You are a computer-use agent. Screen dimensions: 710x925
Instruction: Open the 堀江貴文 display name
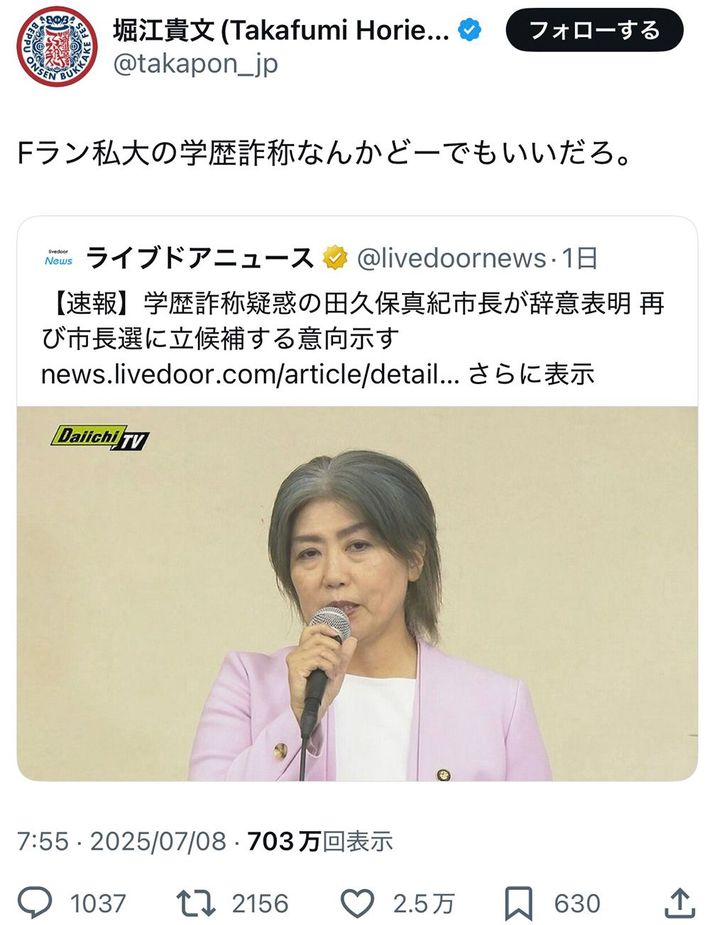[281, 30]
